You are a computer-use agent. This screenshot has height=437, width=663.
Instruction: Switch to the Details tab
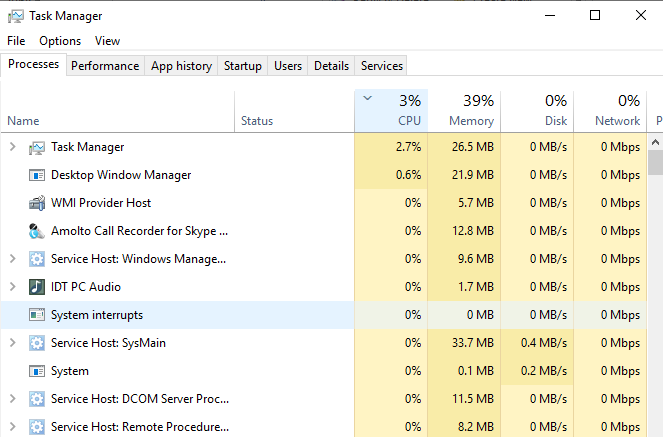tap(332, 66)
